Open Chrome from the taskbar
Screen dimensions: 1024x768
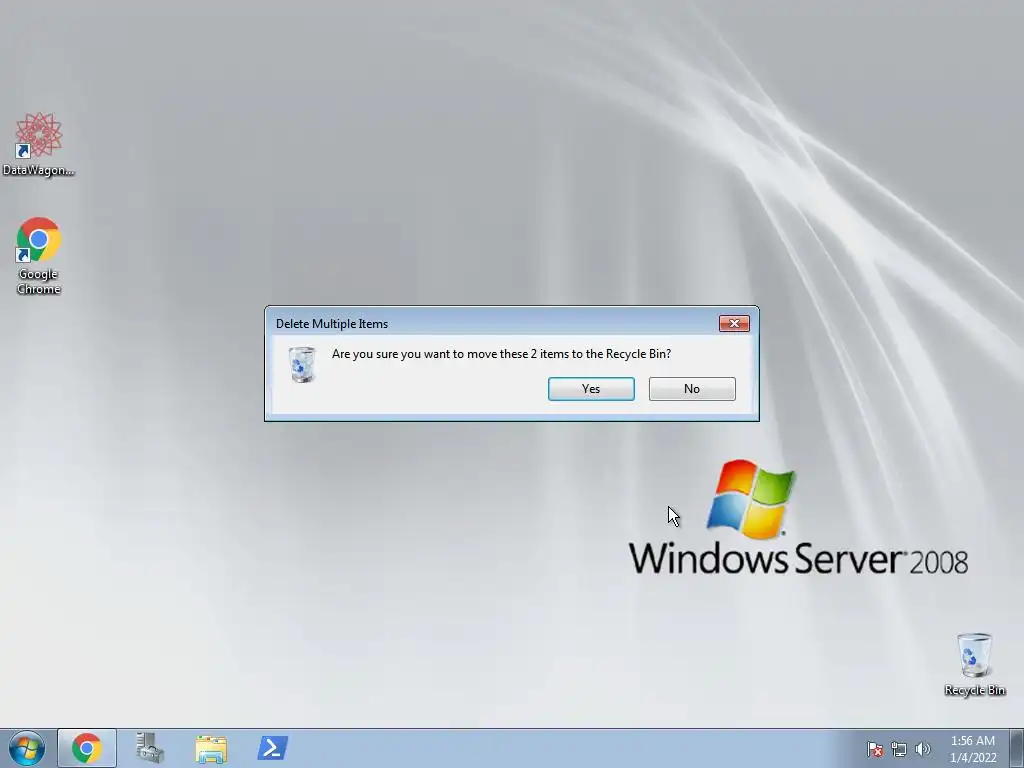click(87, 748)
